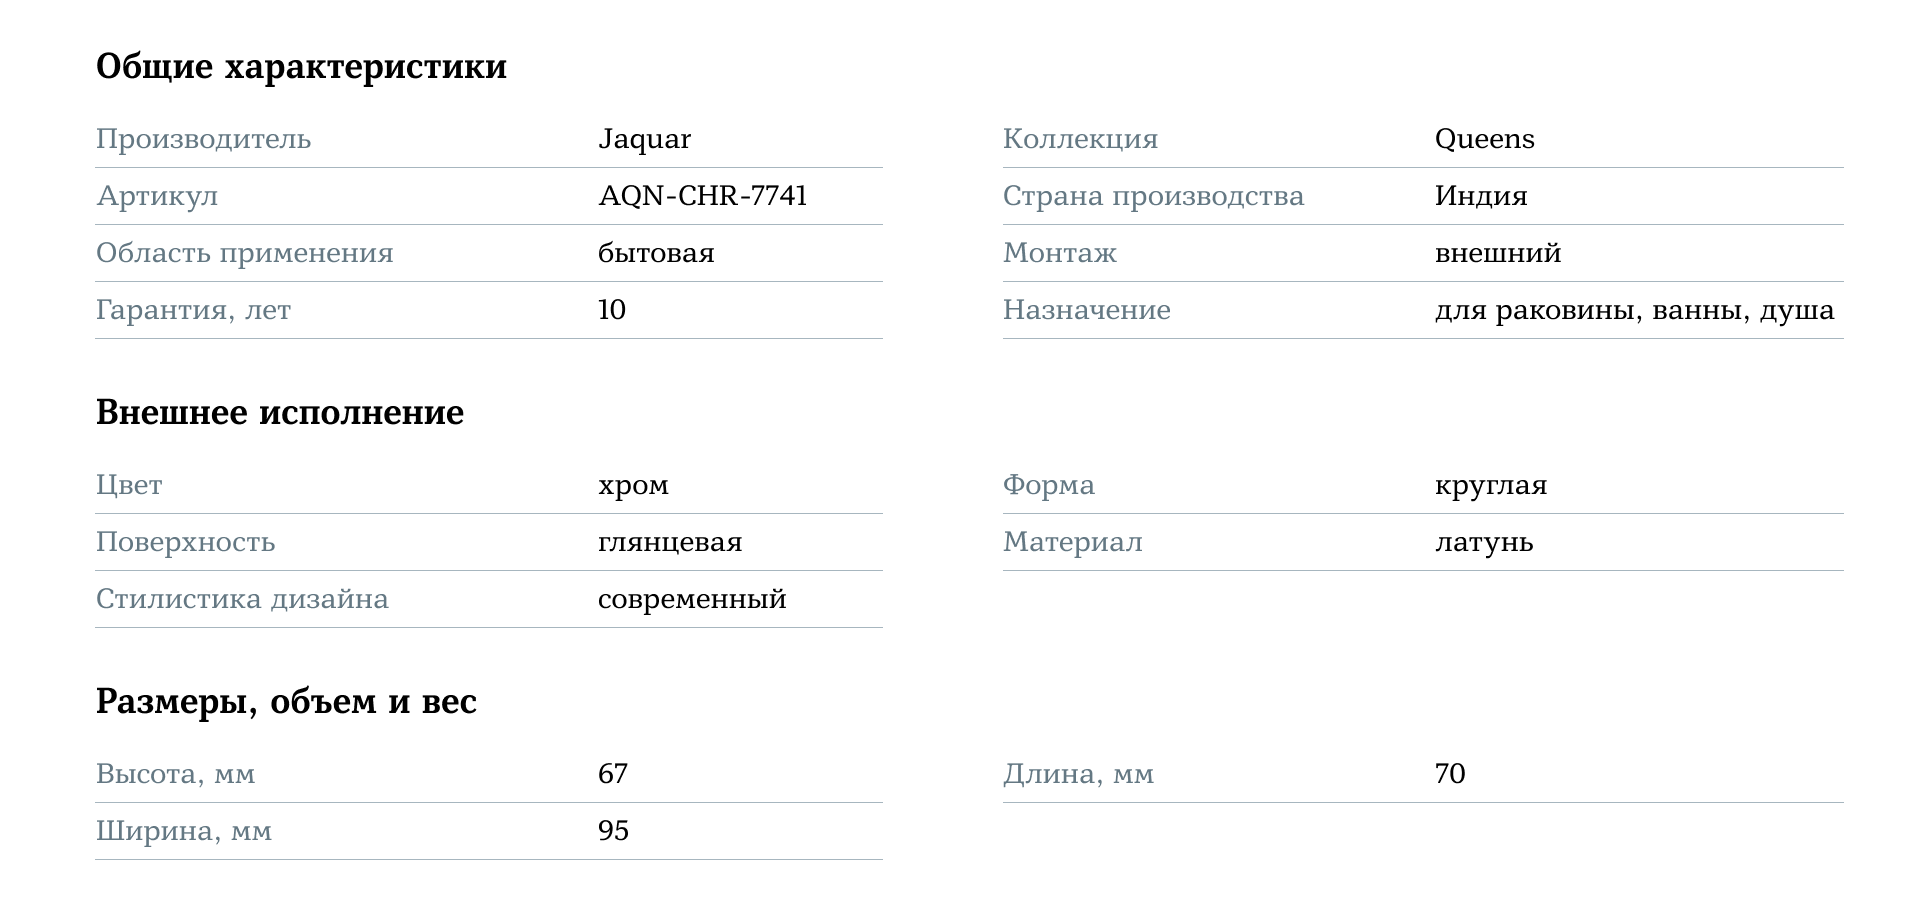Click the design style value 'современный'
Viewport: 1920px width, 903px height.
(x=692, y=599)
